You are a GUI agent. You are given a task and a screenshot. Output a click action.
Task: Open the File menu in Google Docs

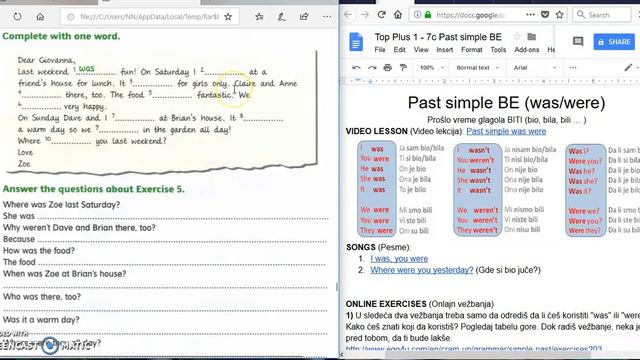(x=380, y=50)
